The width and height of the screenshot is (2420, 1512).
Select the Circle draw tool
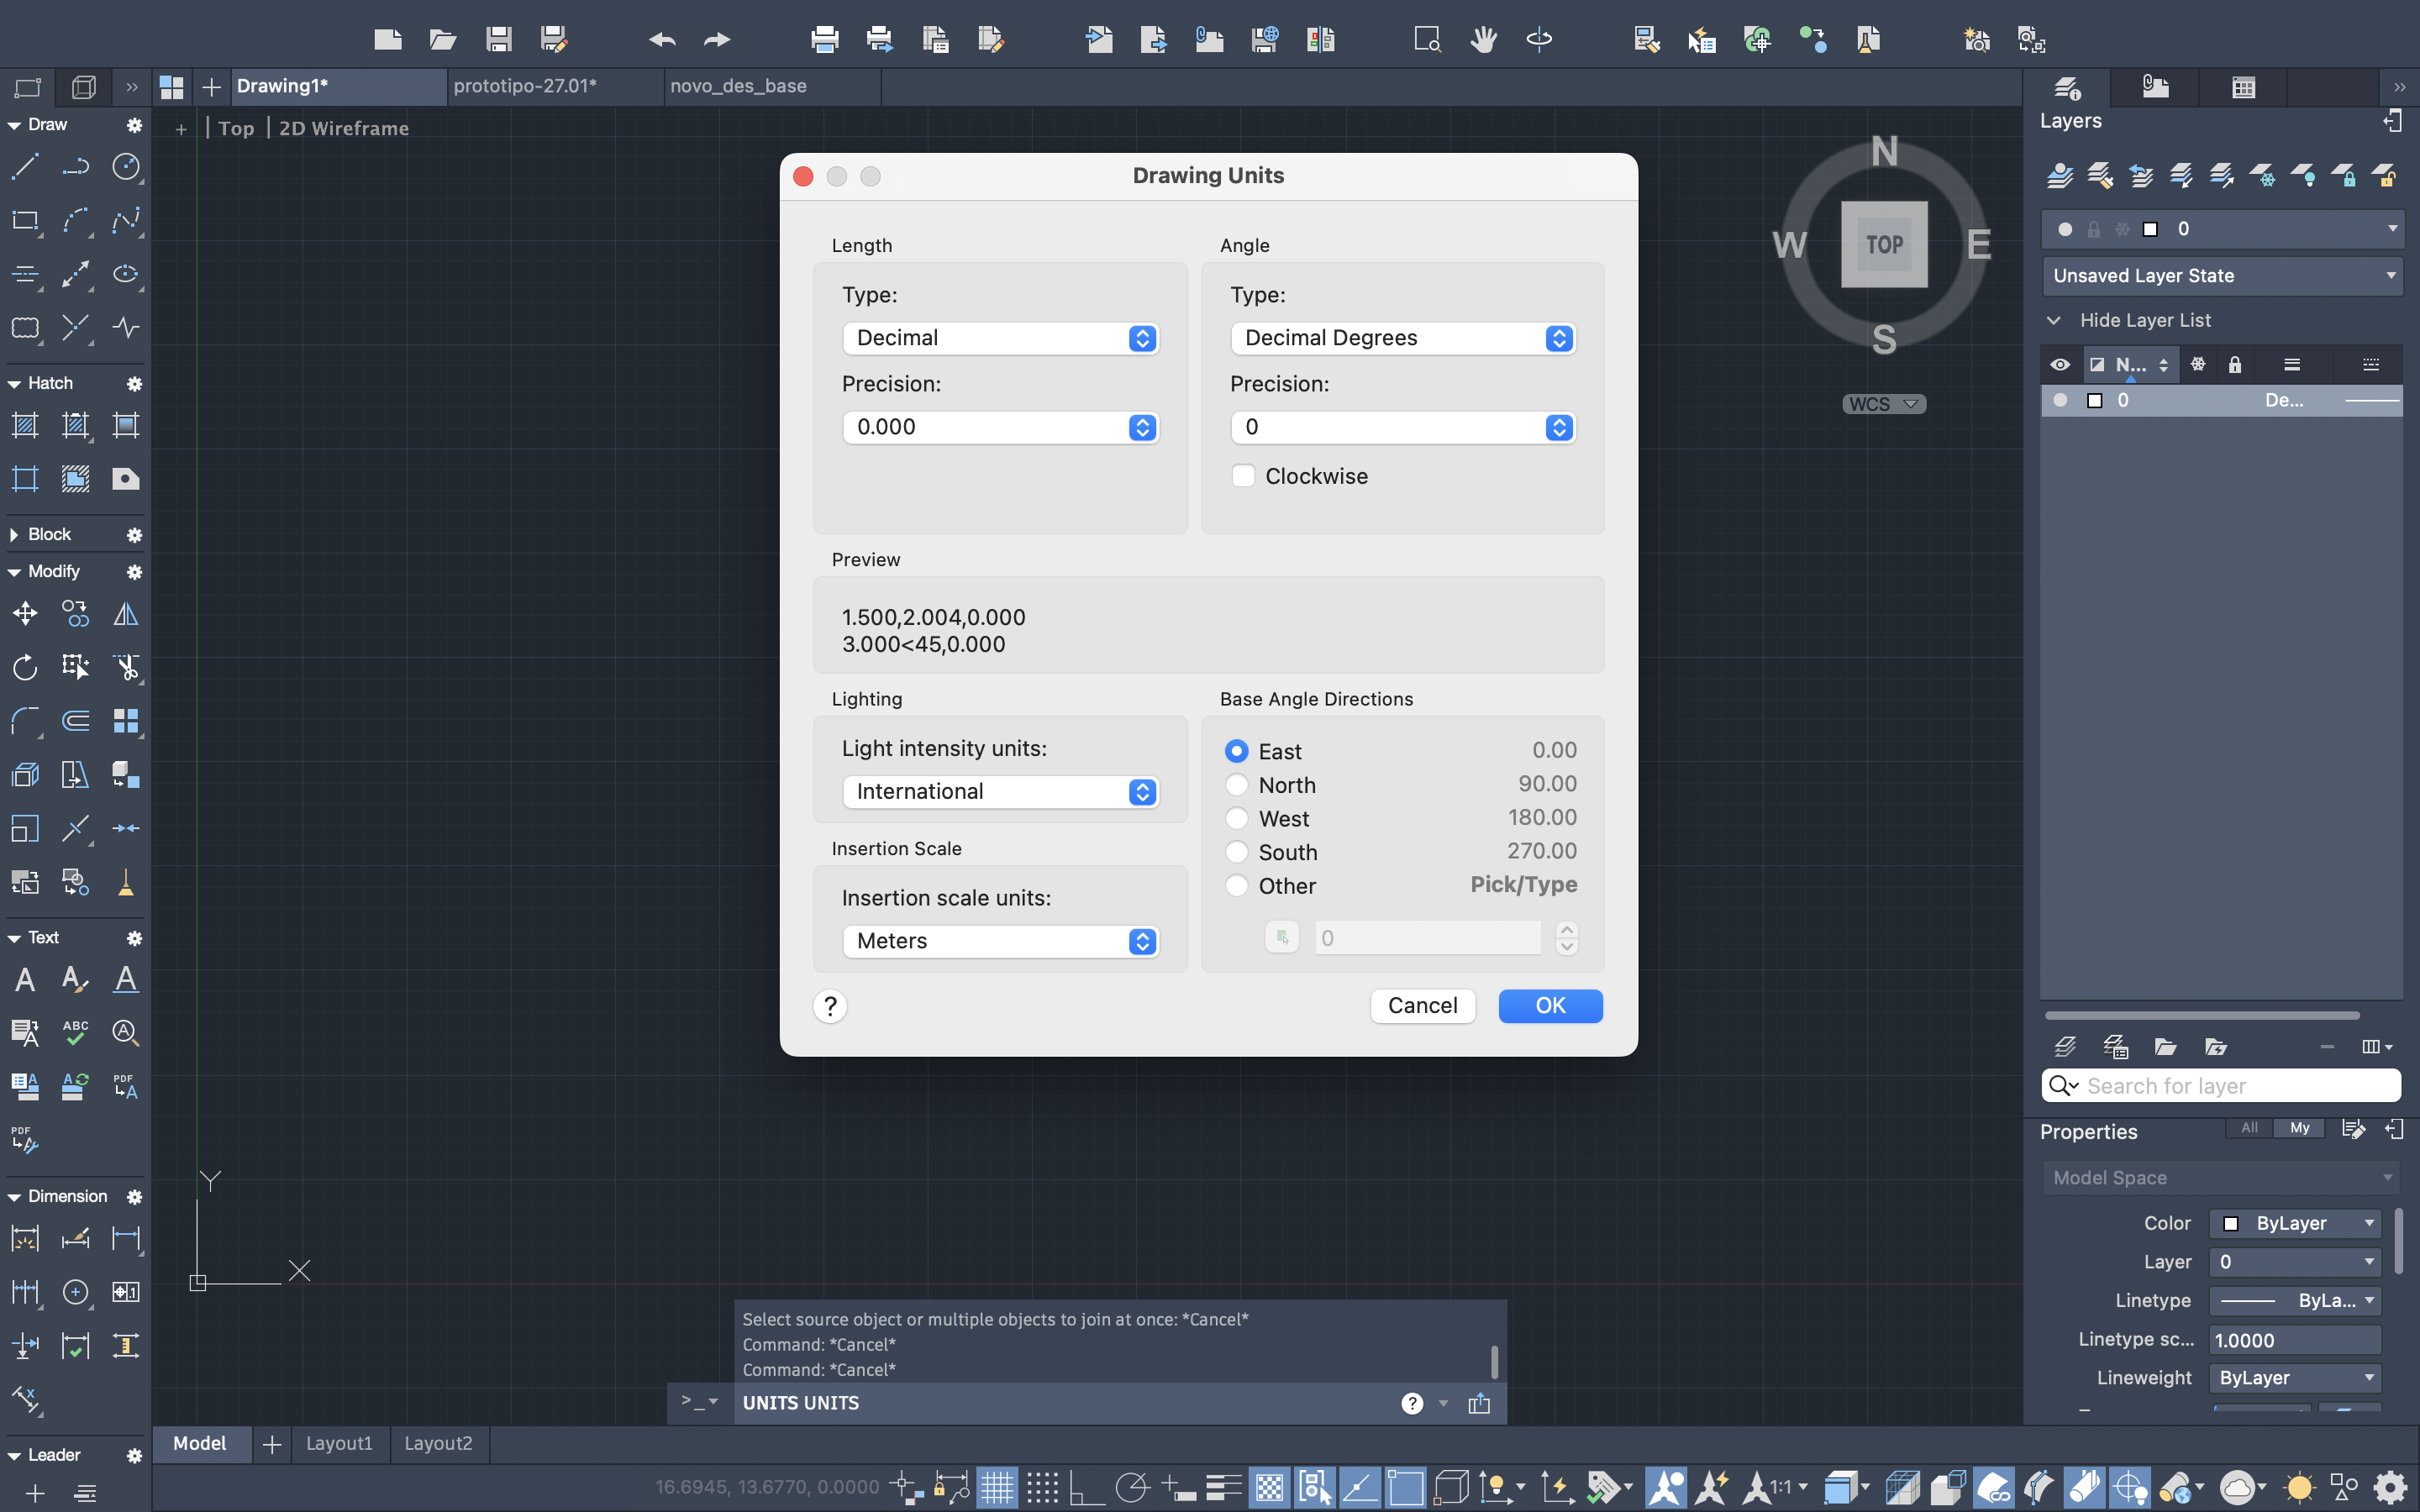[126, 166]
